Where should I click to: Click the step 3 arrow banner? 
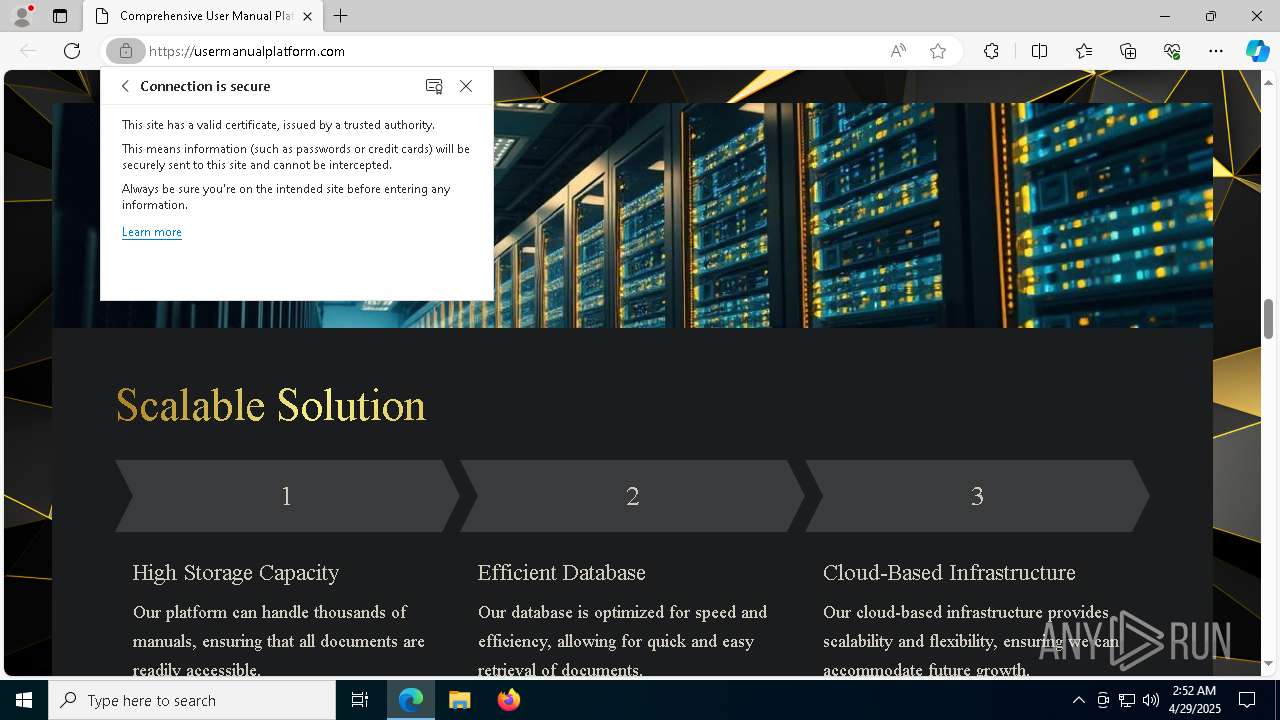click(977, 496)
